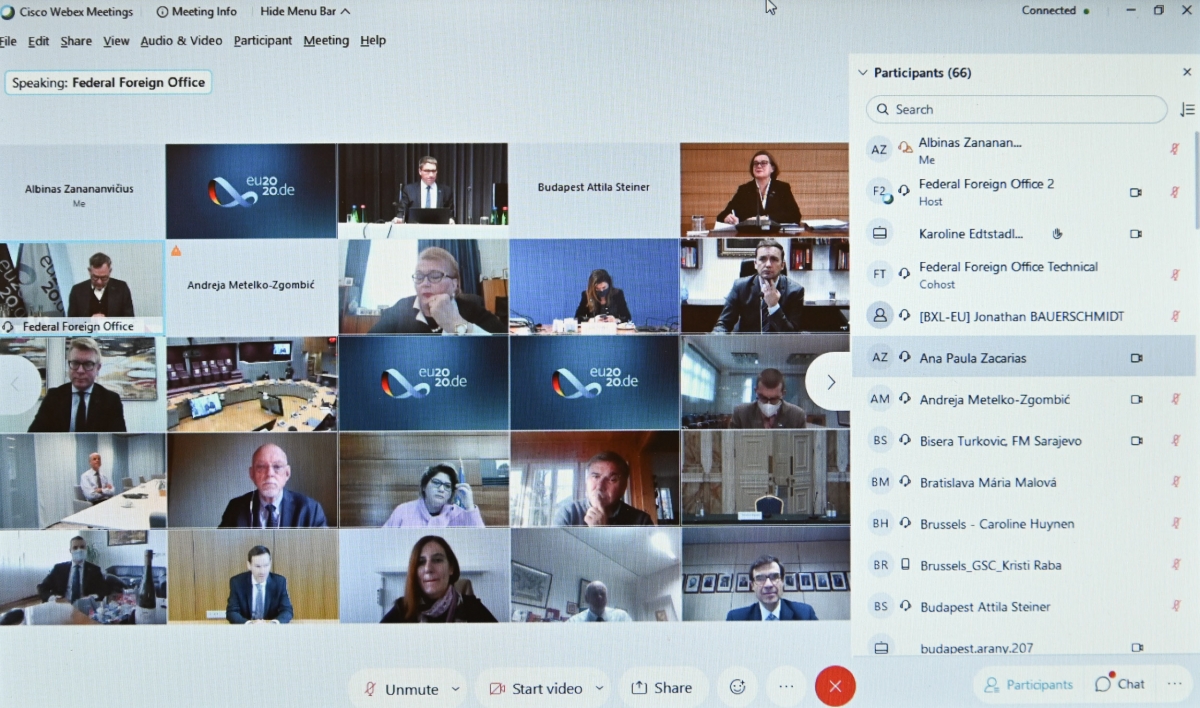Image resolution: width=1200 pixels, height=708 pixels.
Task: Click the participant Search field
Action: click(1017, 109)
